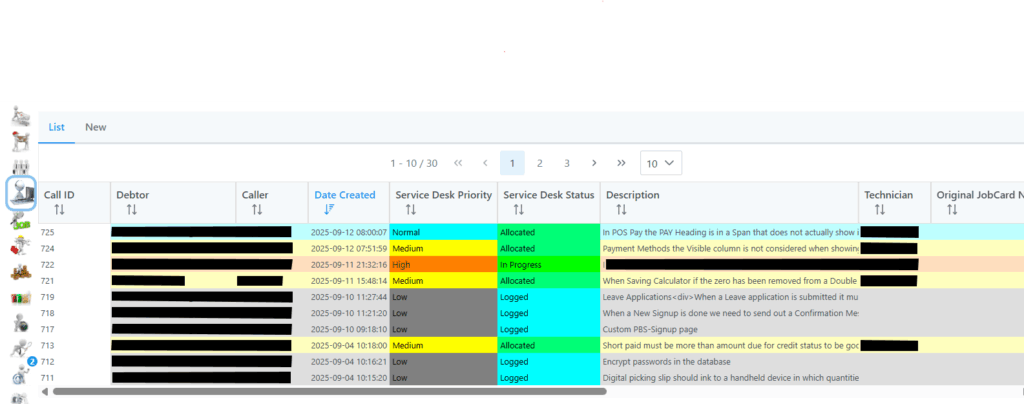Viewport: 1024px width, 404px height.
Task: Sort the Technician column
Action: click(x=879, y=210)
